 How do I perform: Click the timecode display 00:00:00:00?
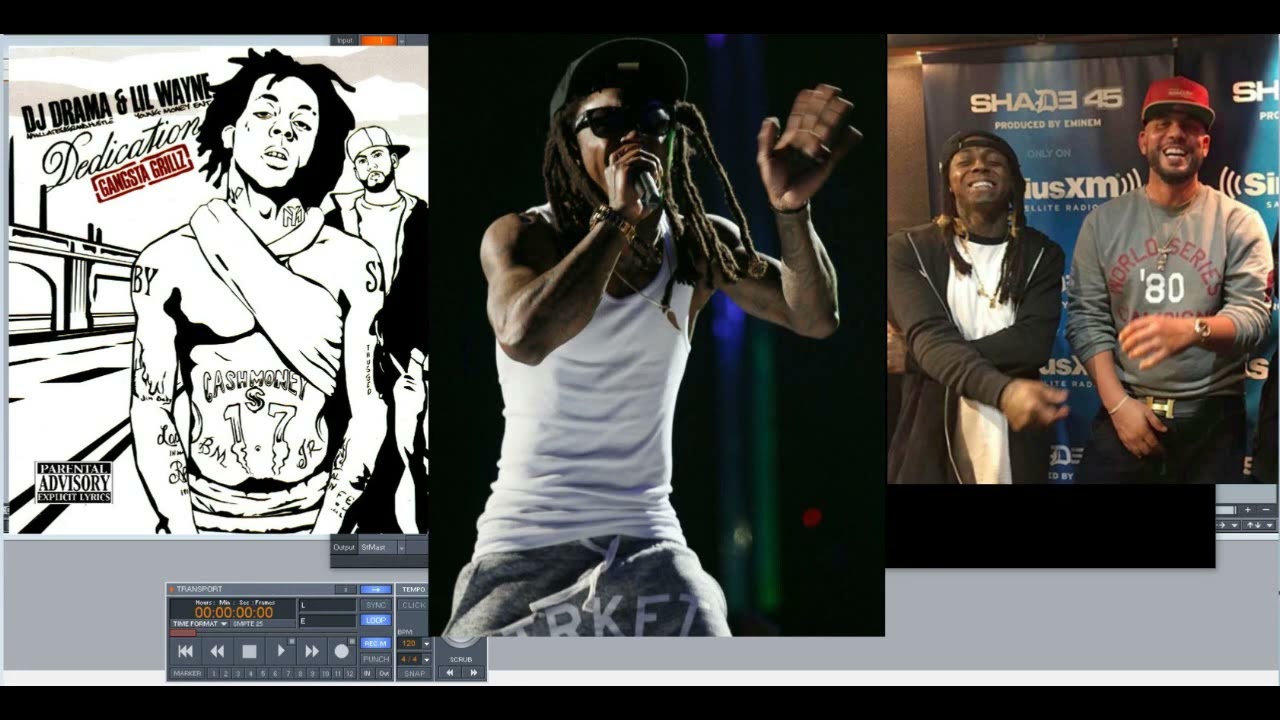233,612
